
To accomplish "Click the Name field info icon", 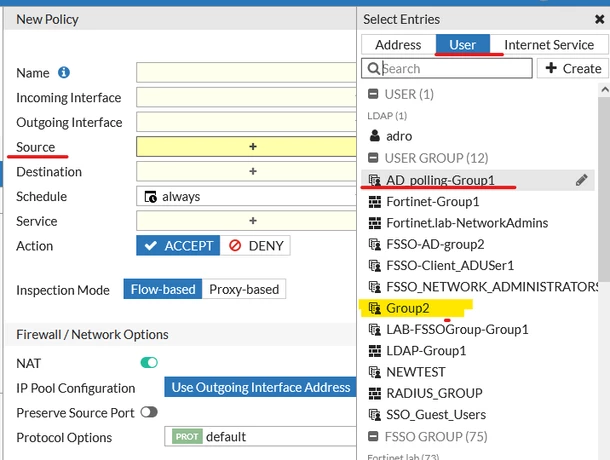I will click(64, 72).
